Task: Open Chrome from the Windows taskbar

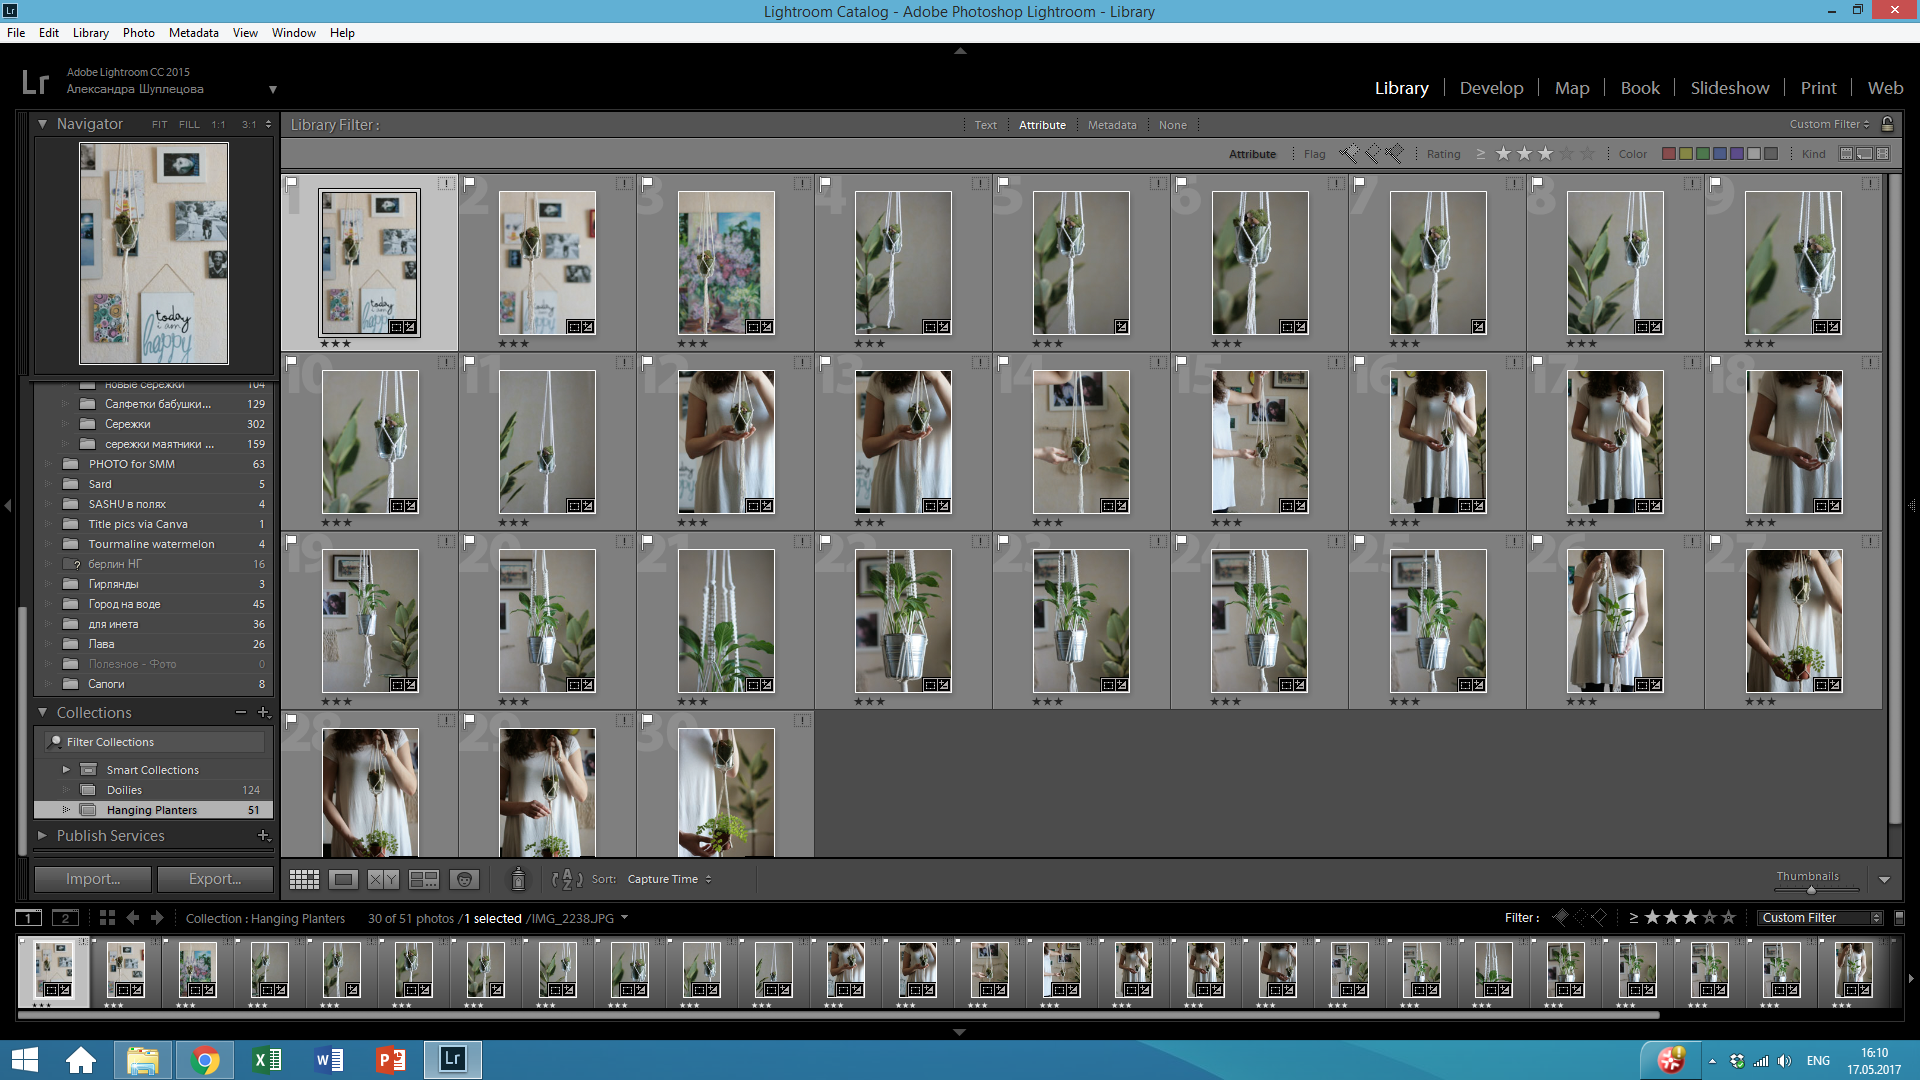Action: point(205,1059)
